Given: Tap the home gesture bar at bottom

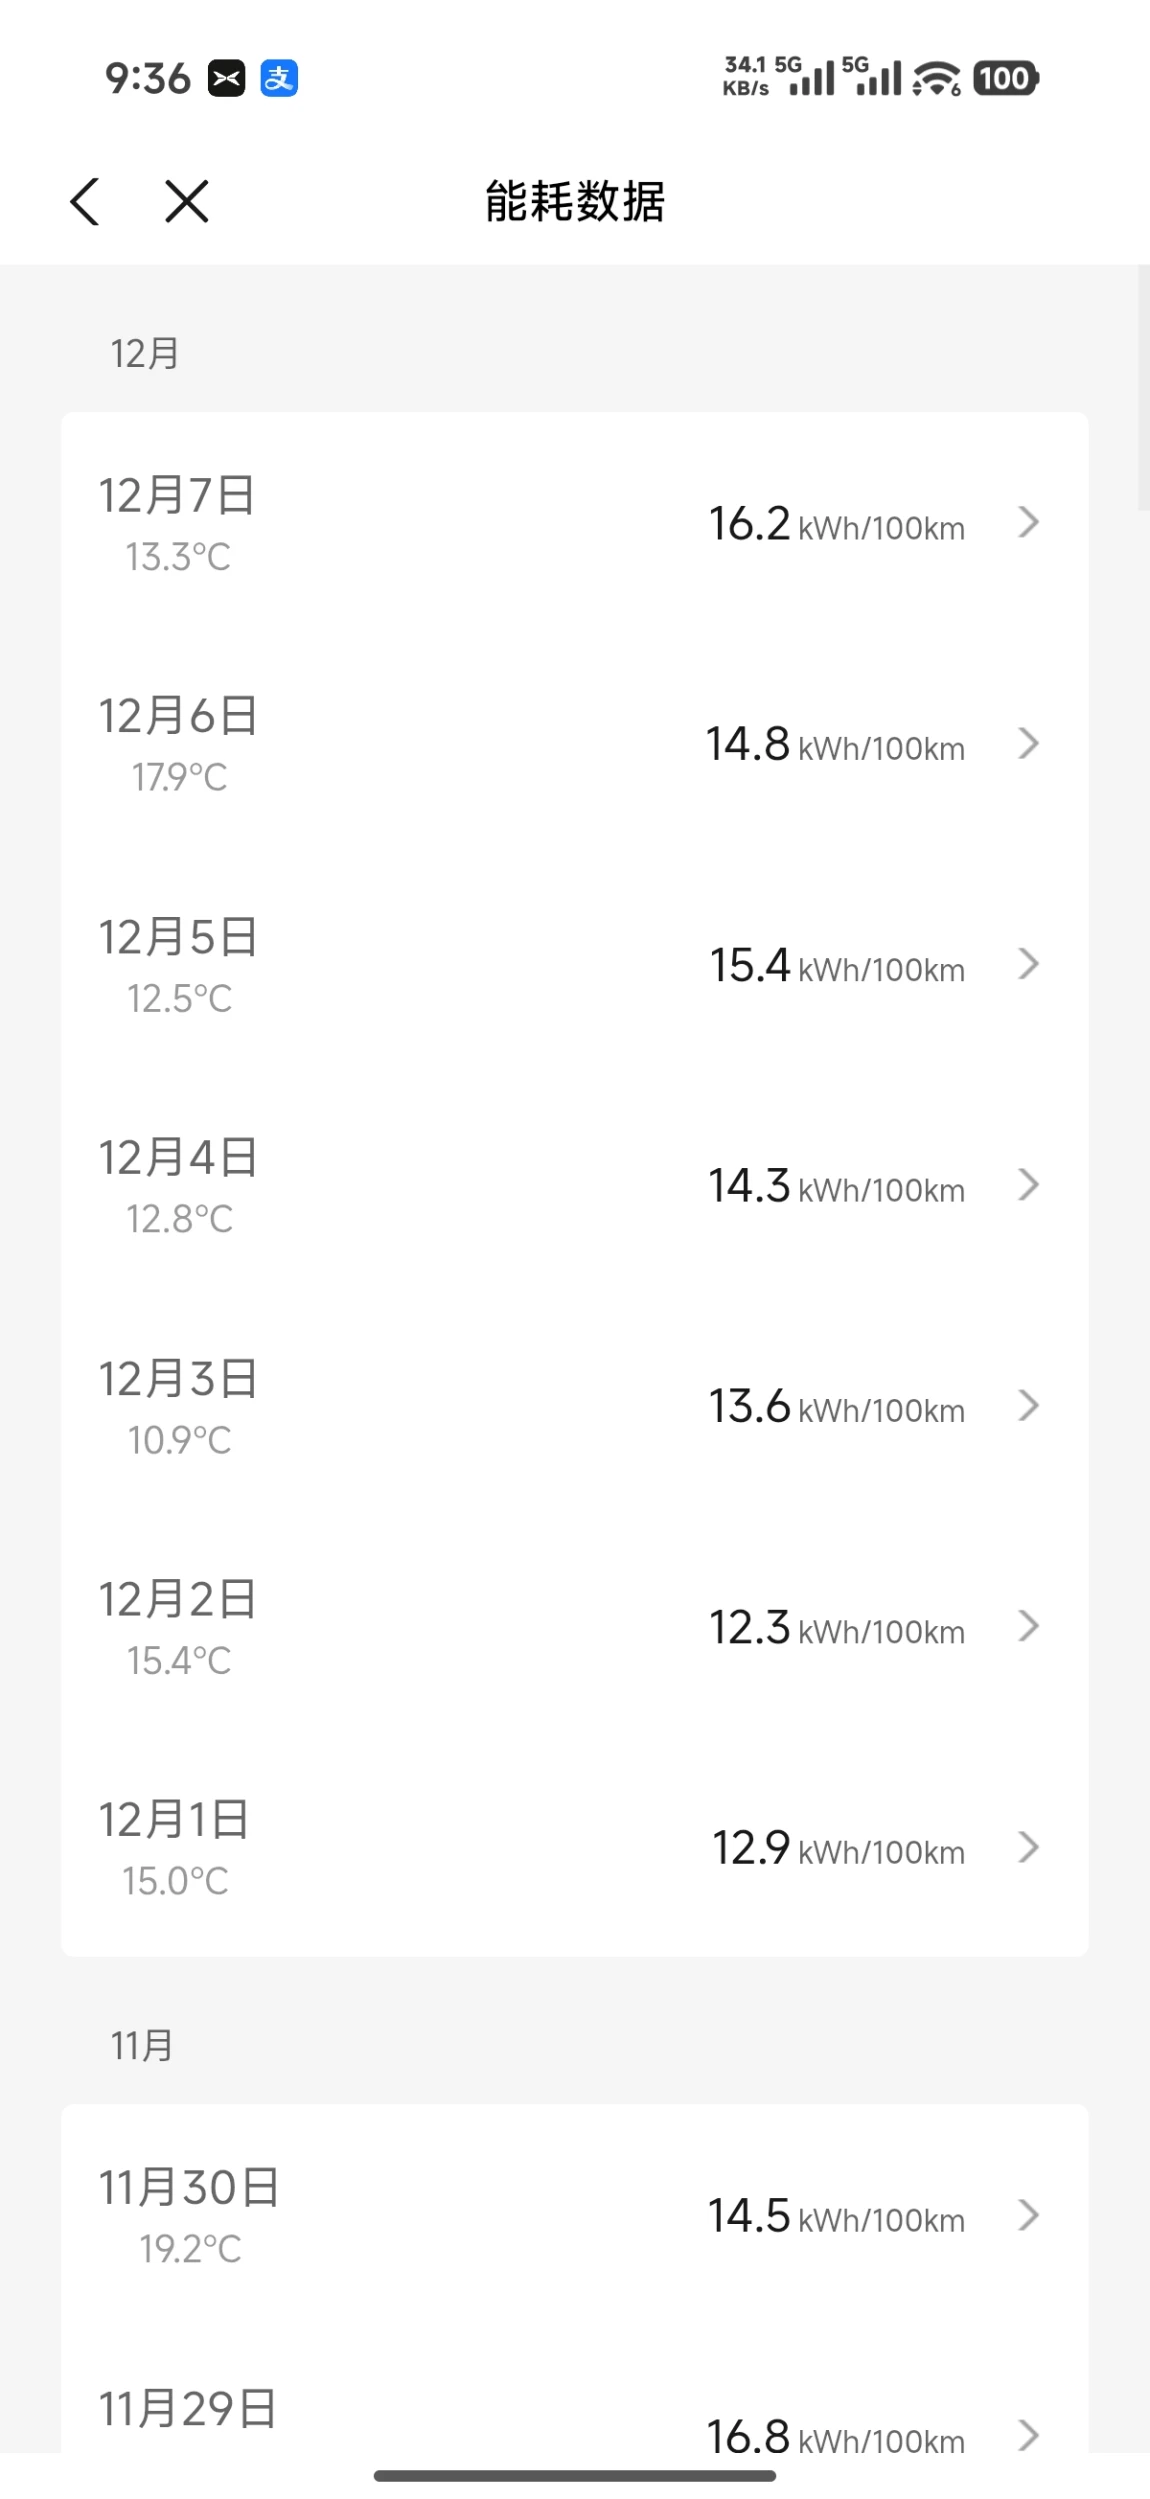Looking at the screenshot, I should click(575, 2476).
